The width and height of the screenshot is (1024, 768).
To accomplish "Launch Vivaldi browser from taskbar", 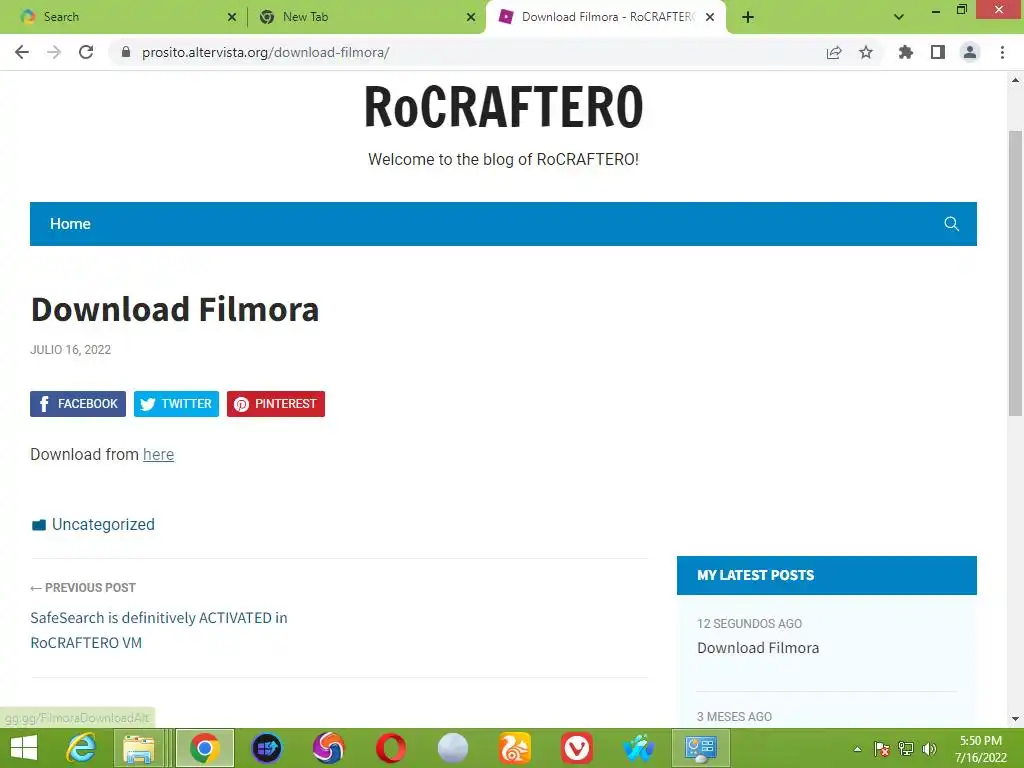I will coord(577,748).
